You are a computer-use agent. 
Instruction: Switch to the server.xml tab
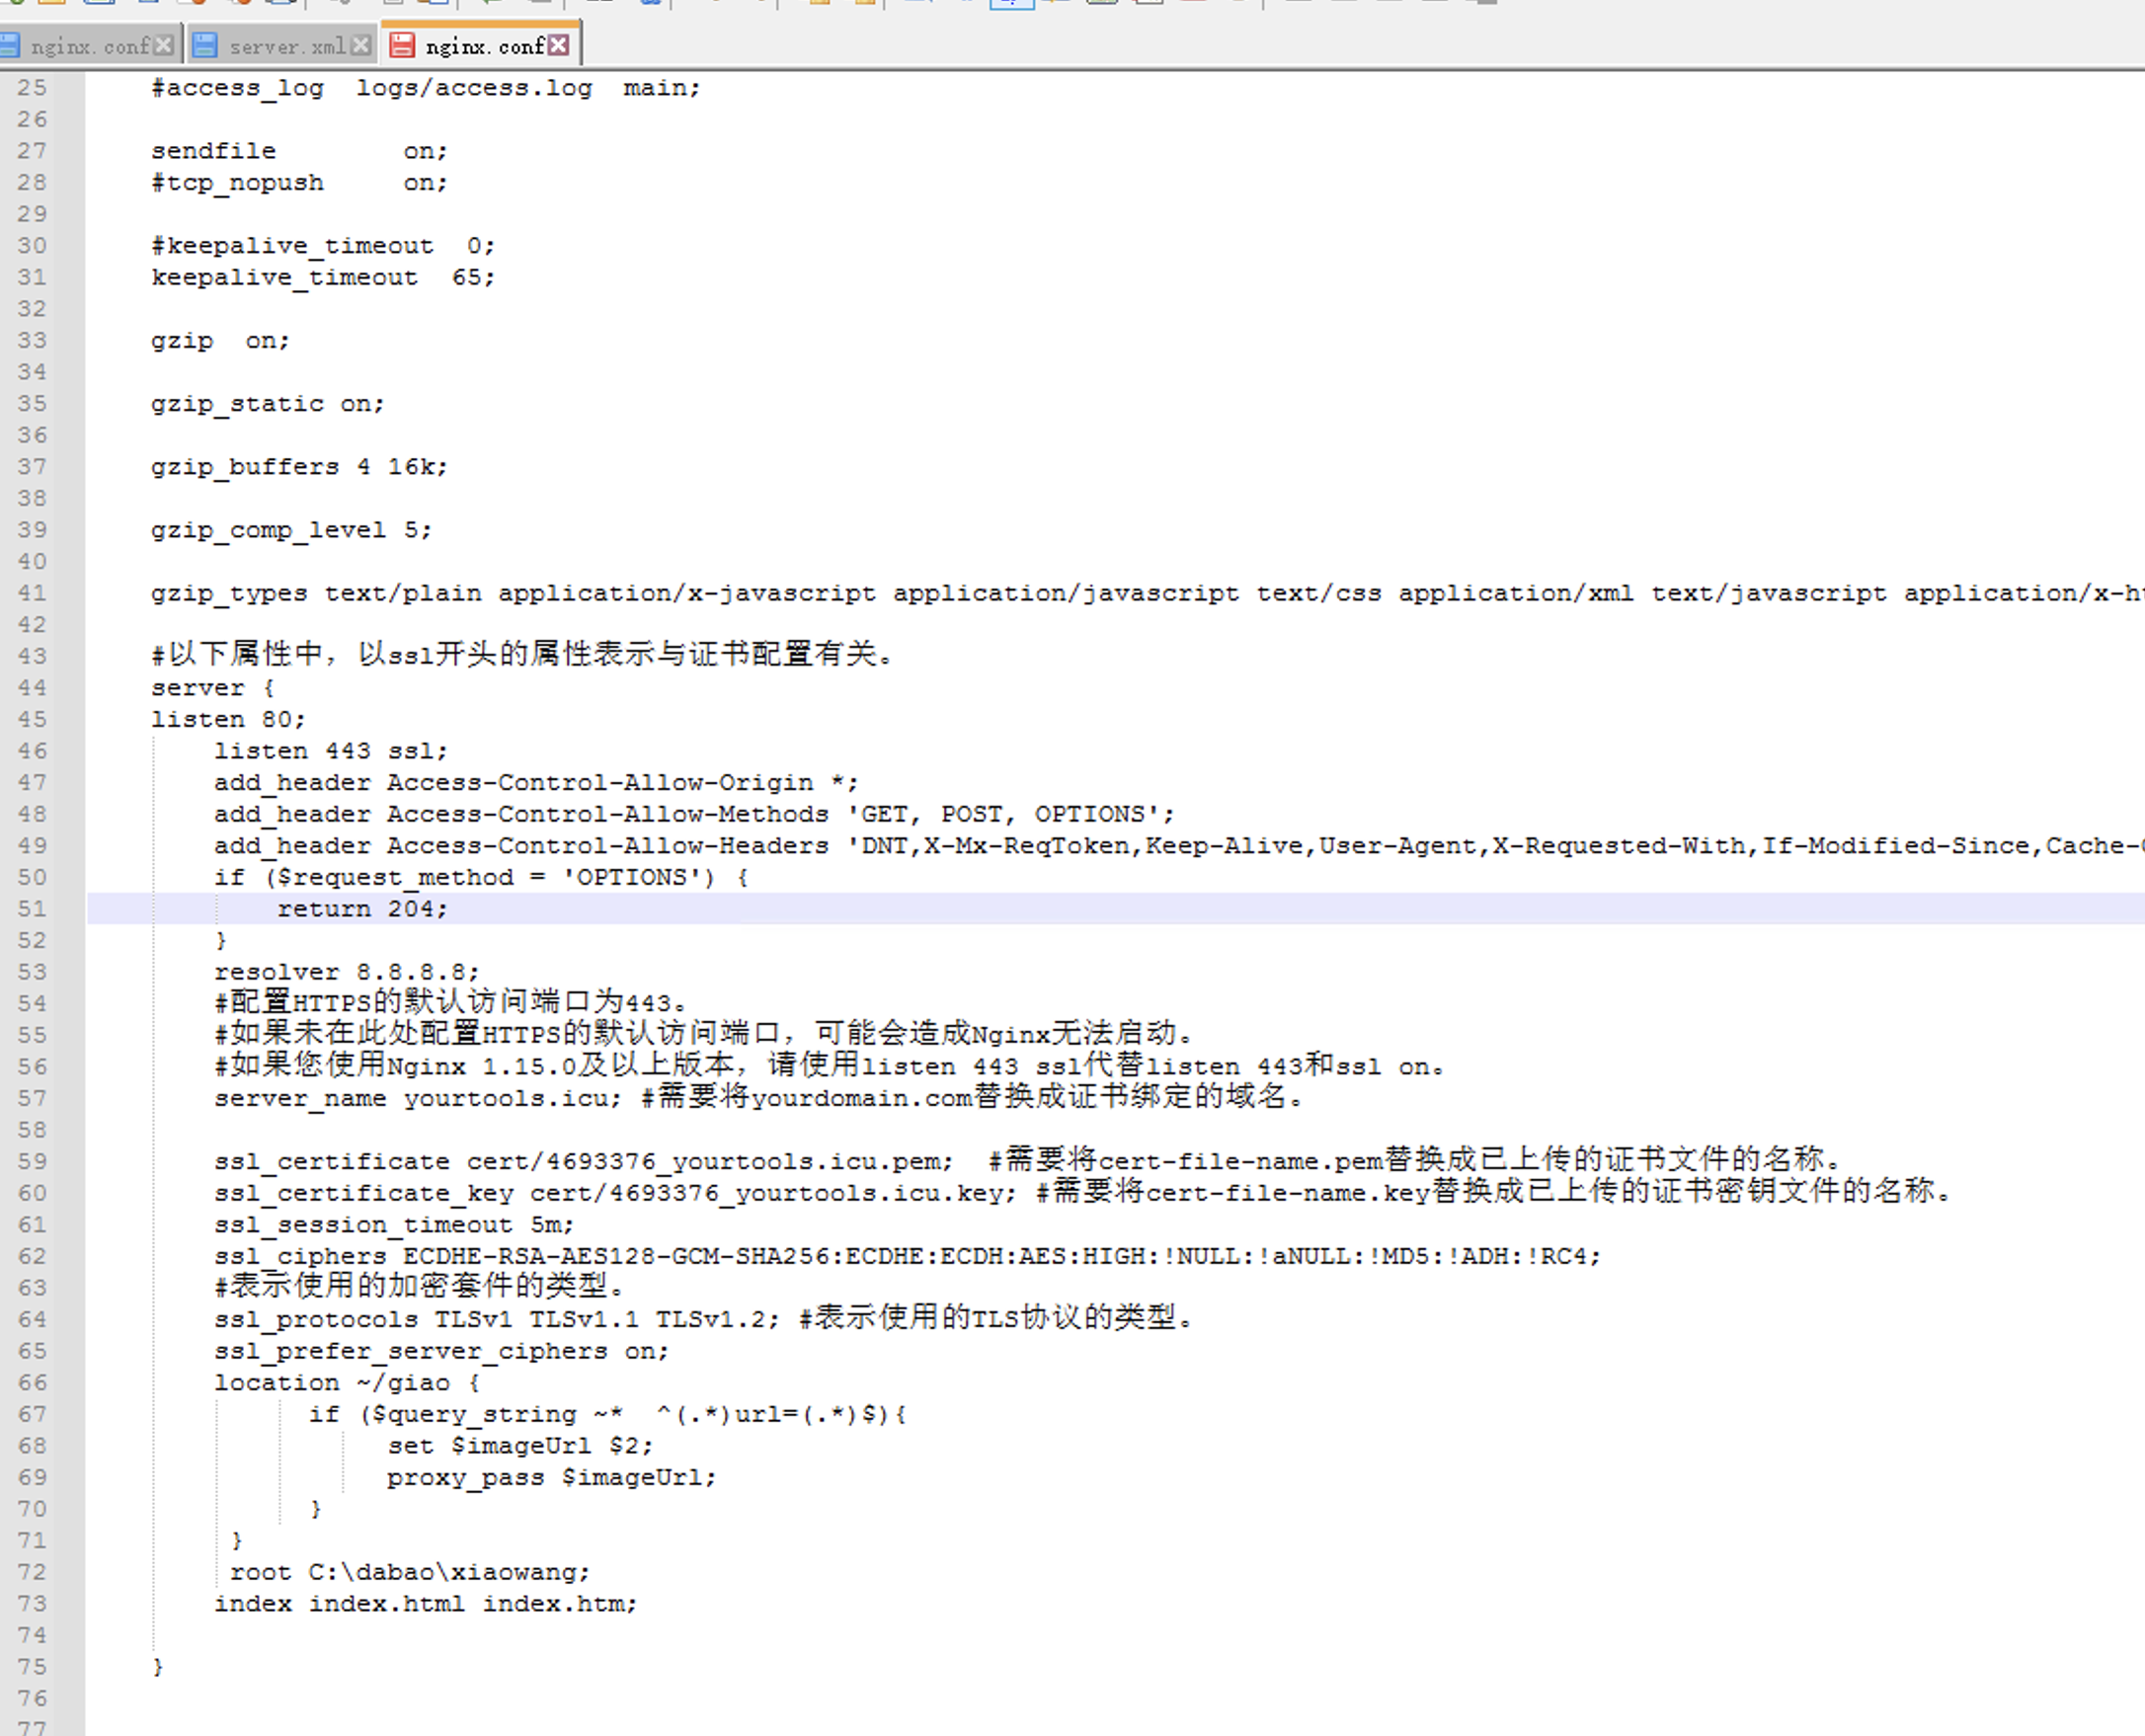click(x=286, y=46)
